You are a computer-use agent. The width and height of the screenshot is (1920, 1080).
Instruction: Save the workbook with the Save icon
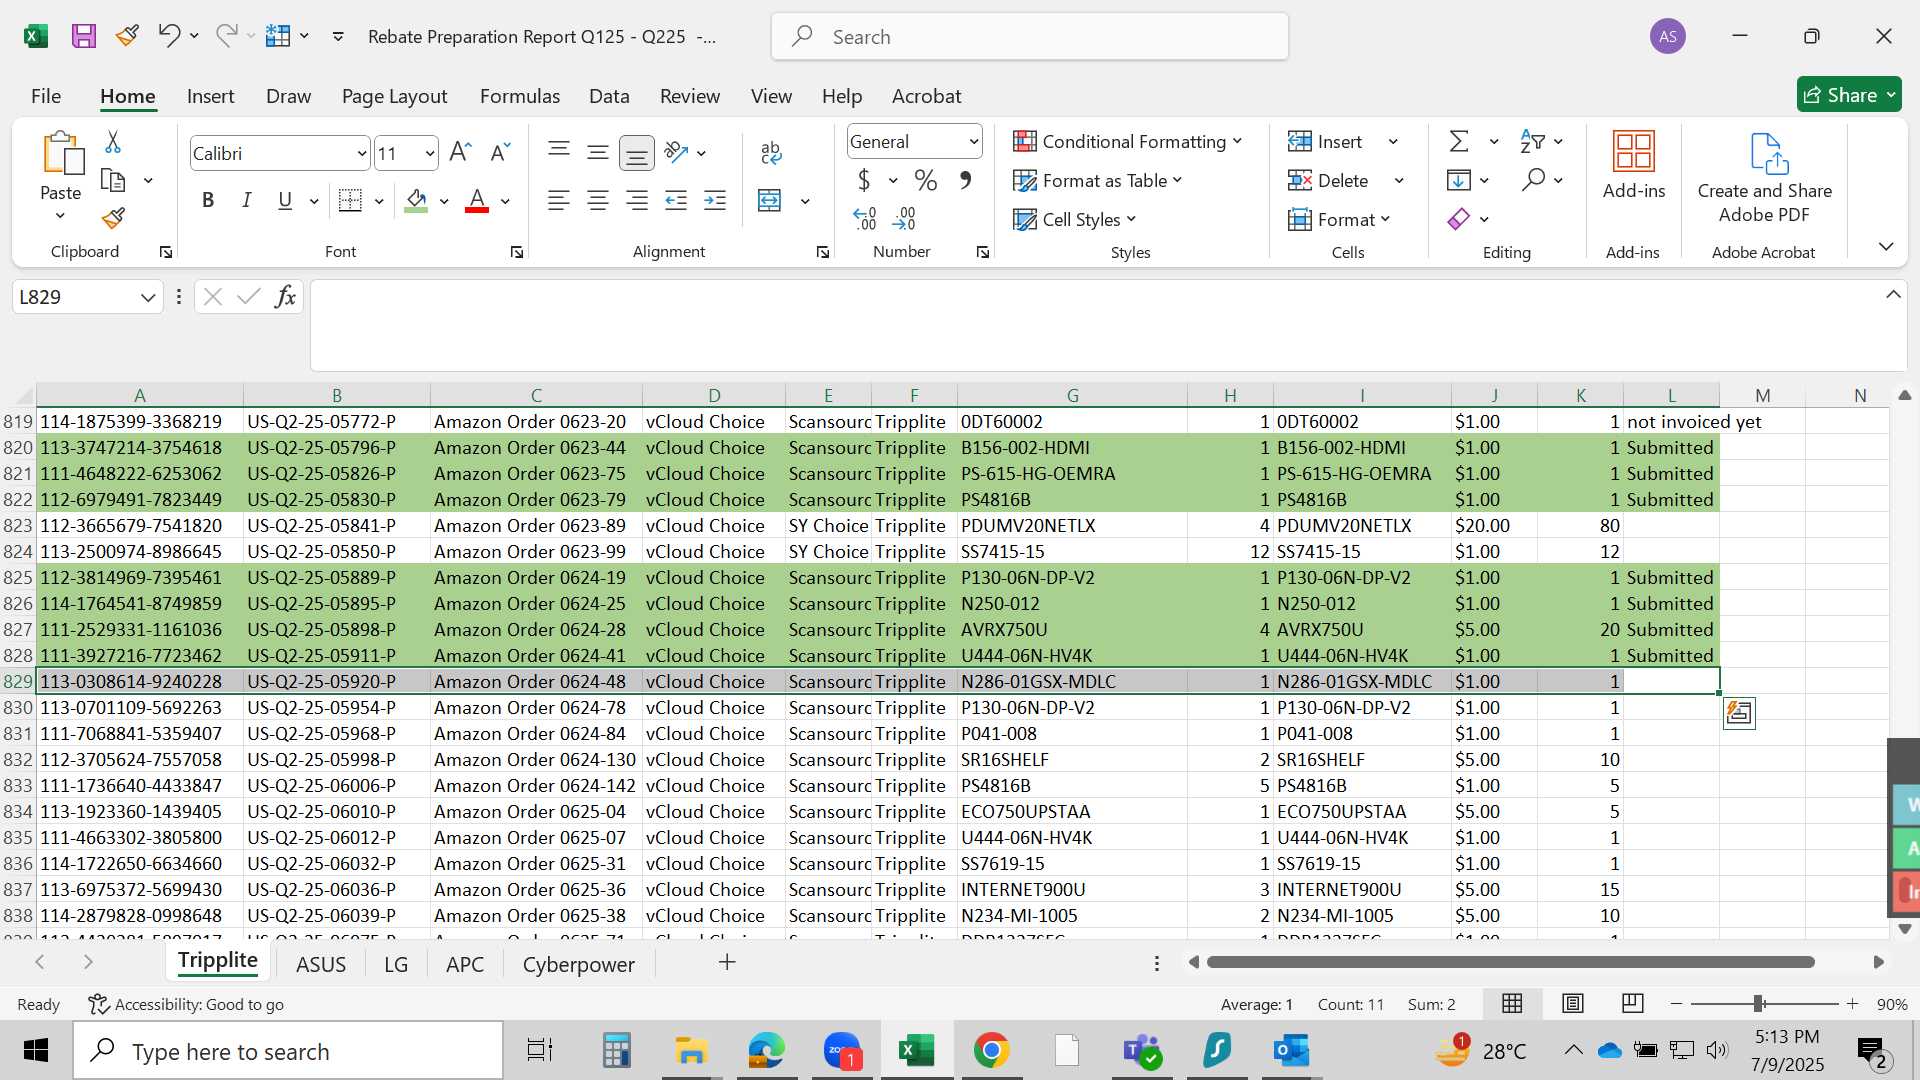pos(84,37)
